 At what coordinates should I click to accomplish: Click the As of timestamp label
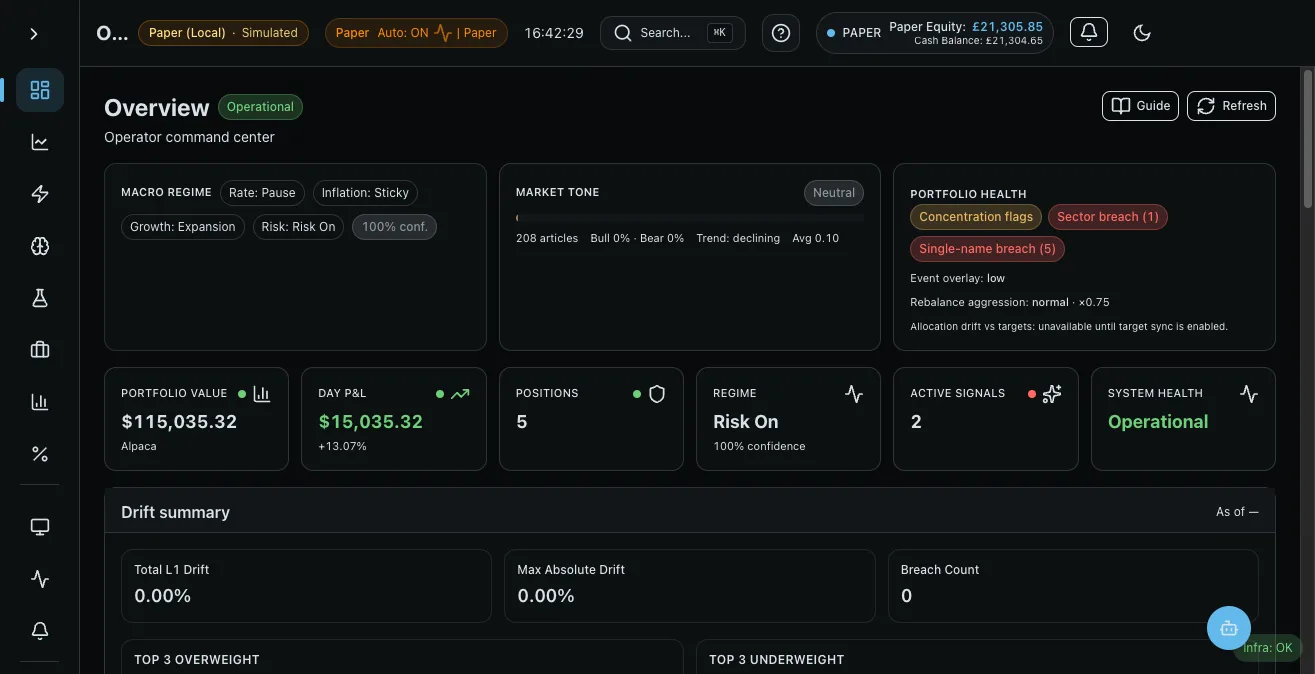pos(1237,512)
